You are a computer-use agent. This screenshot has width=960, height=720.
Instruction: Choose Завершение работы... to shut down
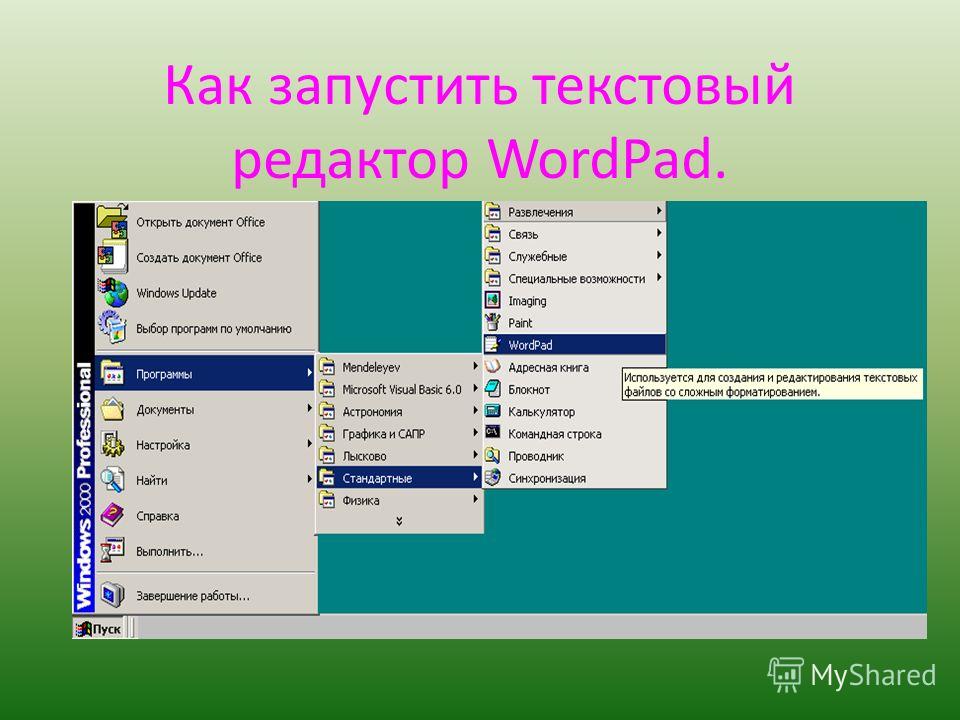point(206,595)
